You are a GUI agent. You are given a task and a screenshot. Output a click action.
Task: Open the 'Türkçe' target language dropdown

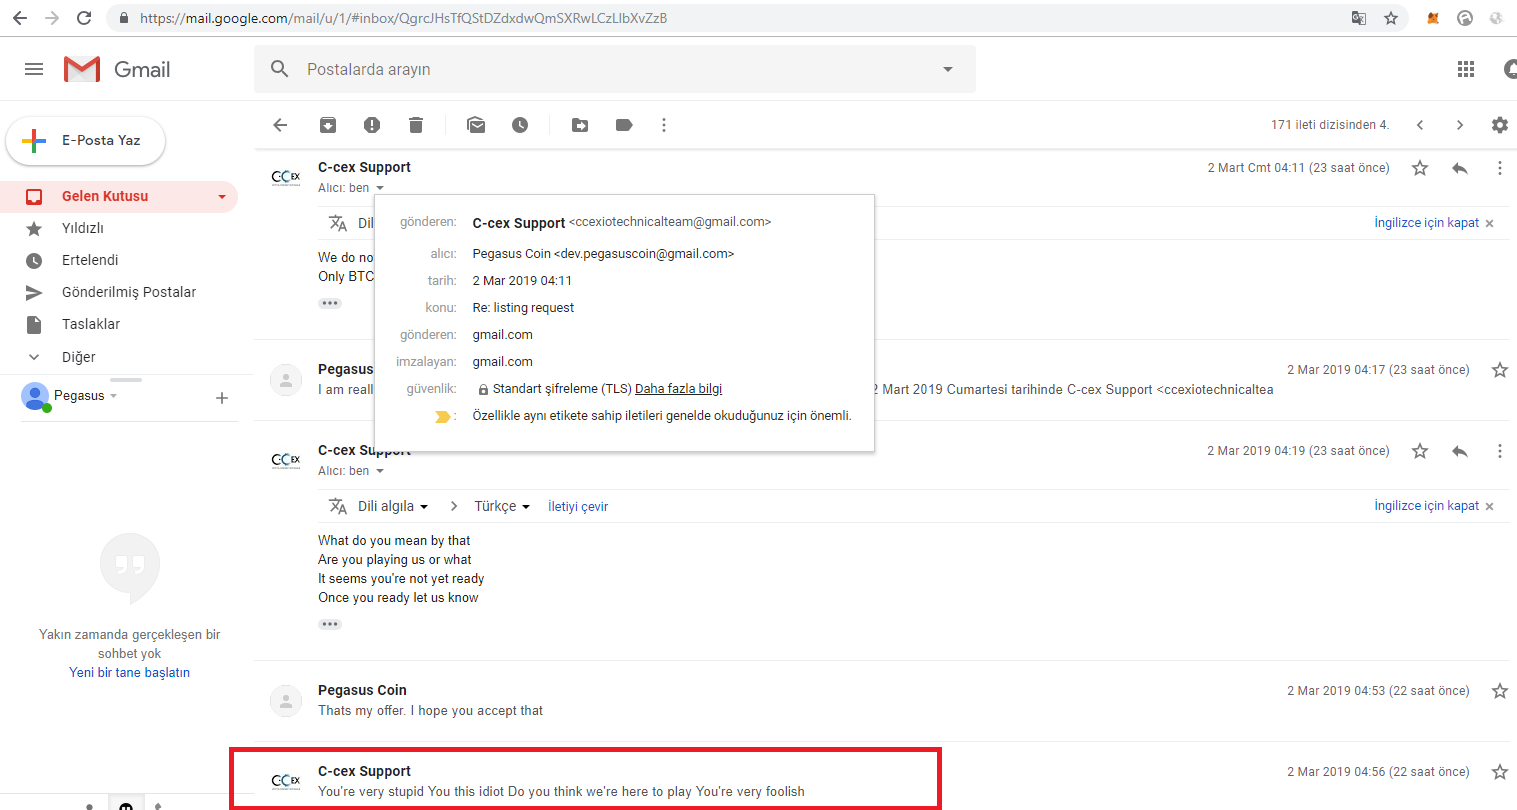tap(502, 506)
